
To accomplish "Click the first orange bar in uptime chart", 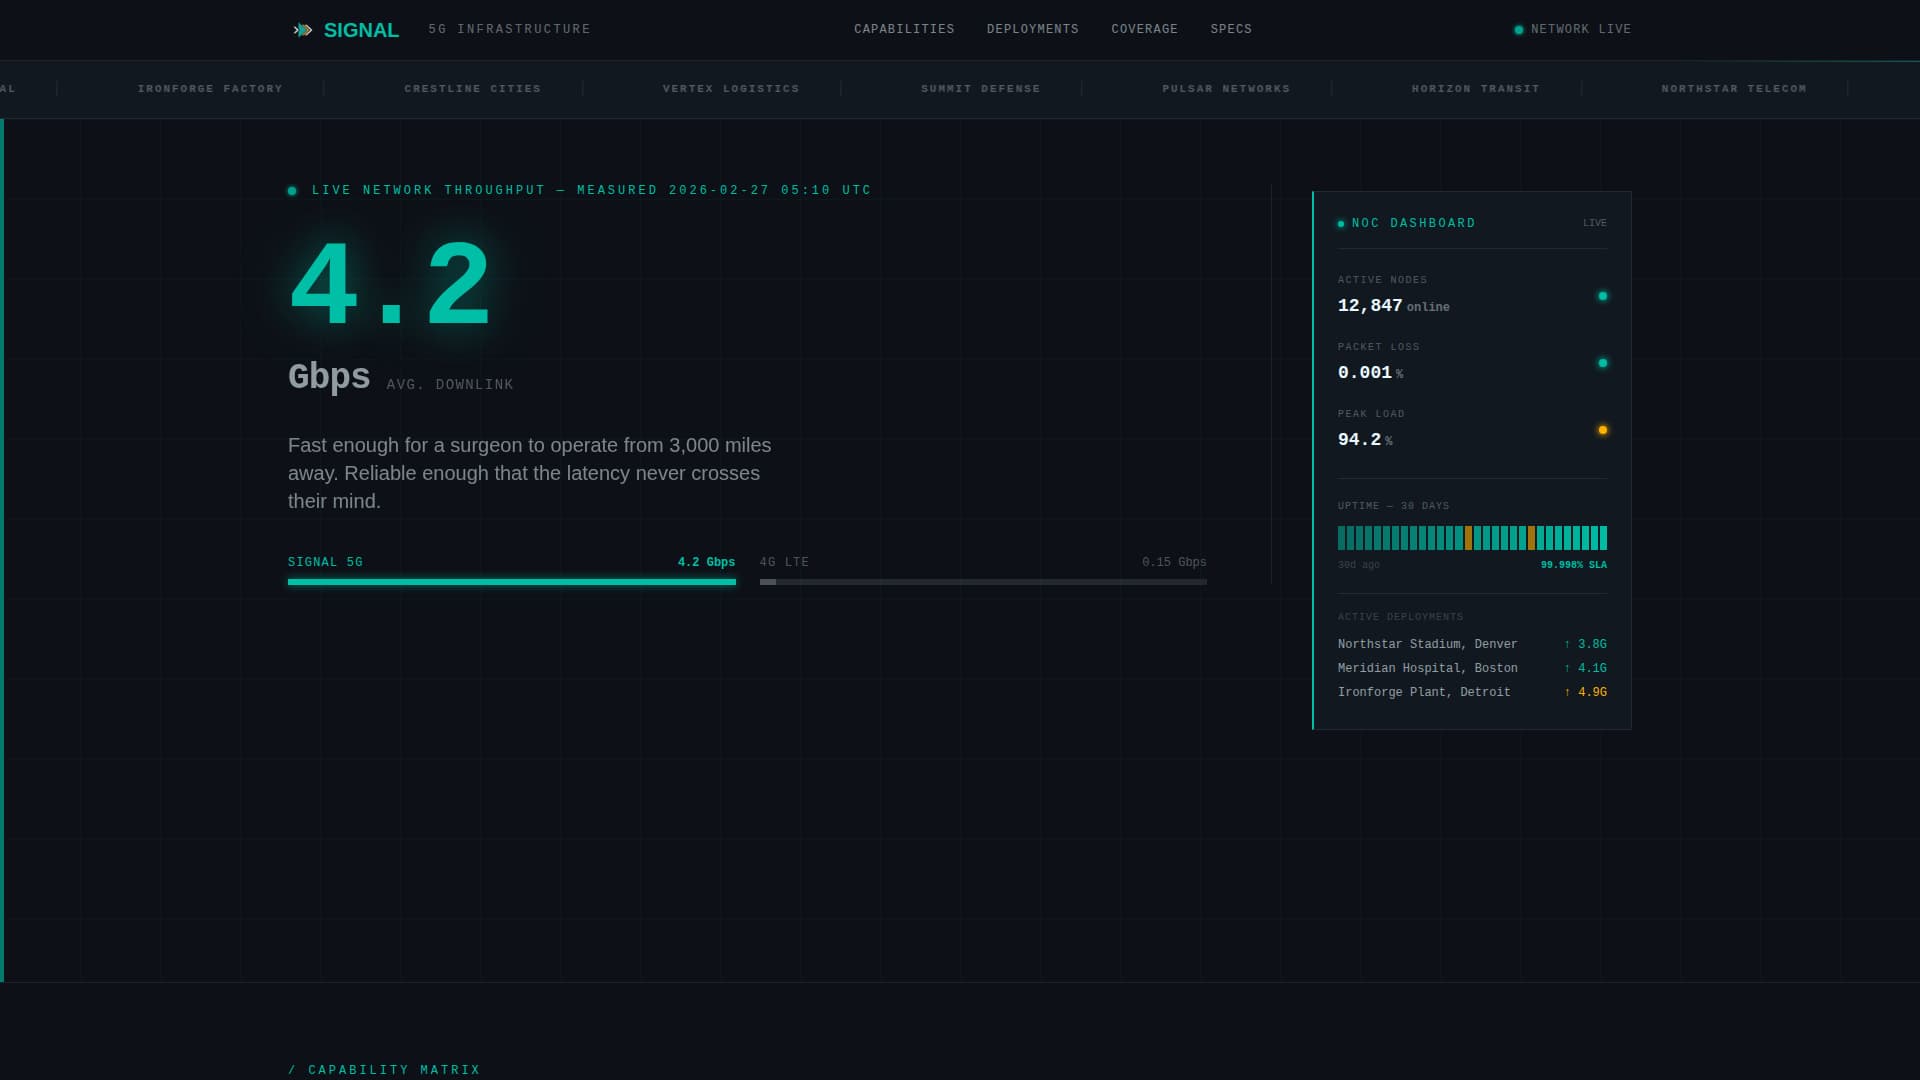I will (x=1468, y=538).
